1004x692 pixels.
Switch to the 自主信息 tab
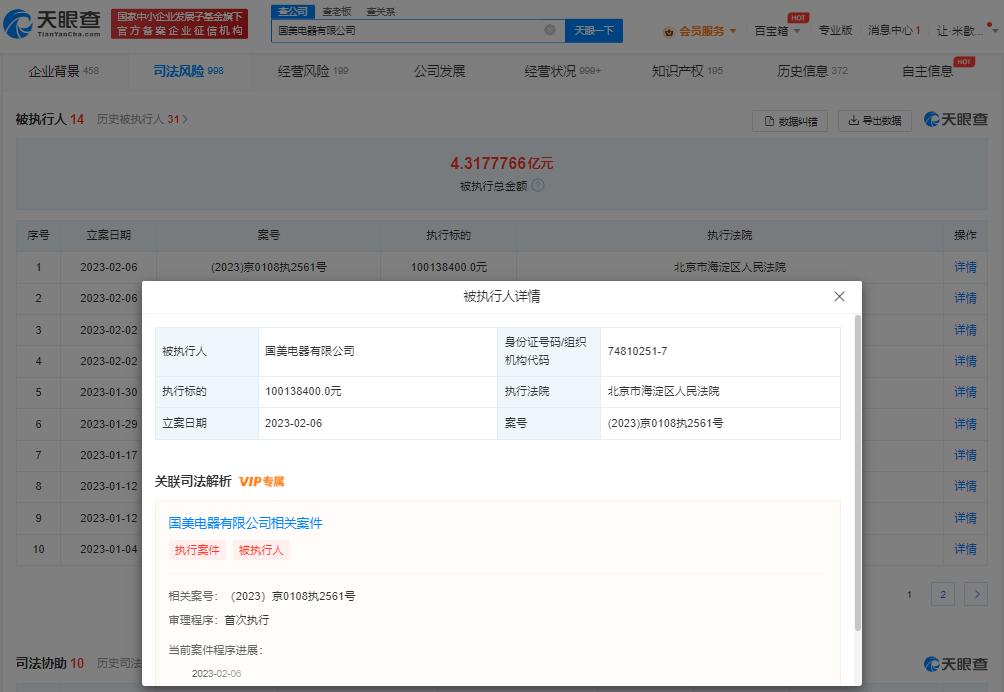pyautogui.click(x=927, y=71)
